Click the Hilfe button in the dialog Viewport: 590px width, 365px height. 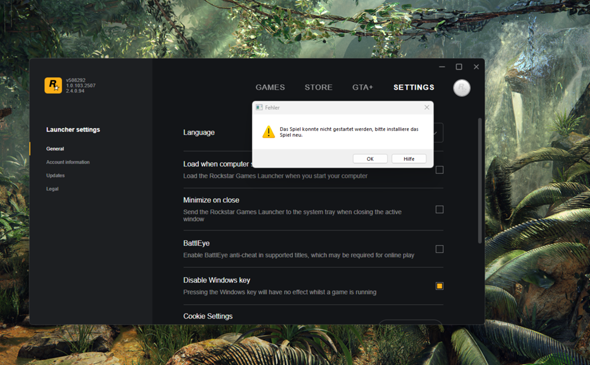(x=409, y=159)
